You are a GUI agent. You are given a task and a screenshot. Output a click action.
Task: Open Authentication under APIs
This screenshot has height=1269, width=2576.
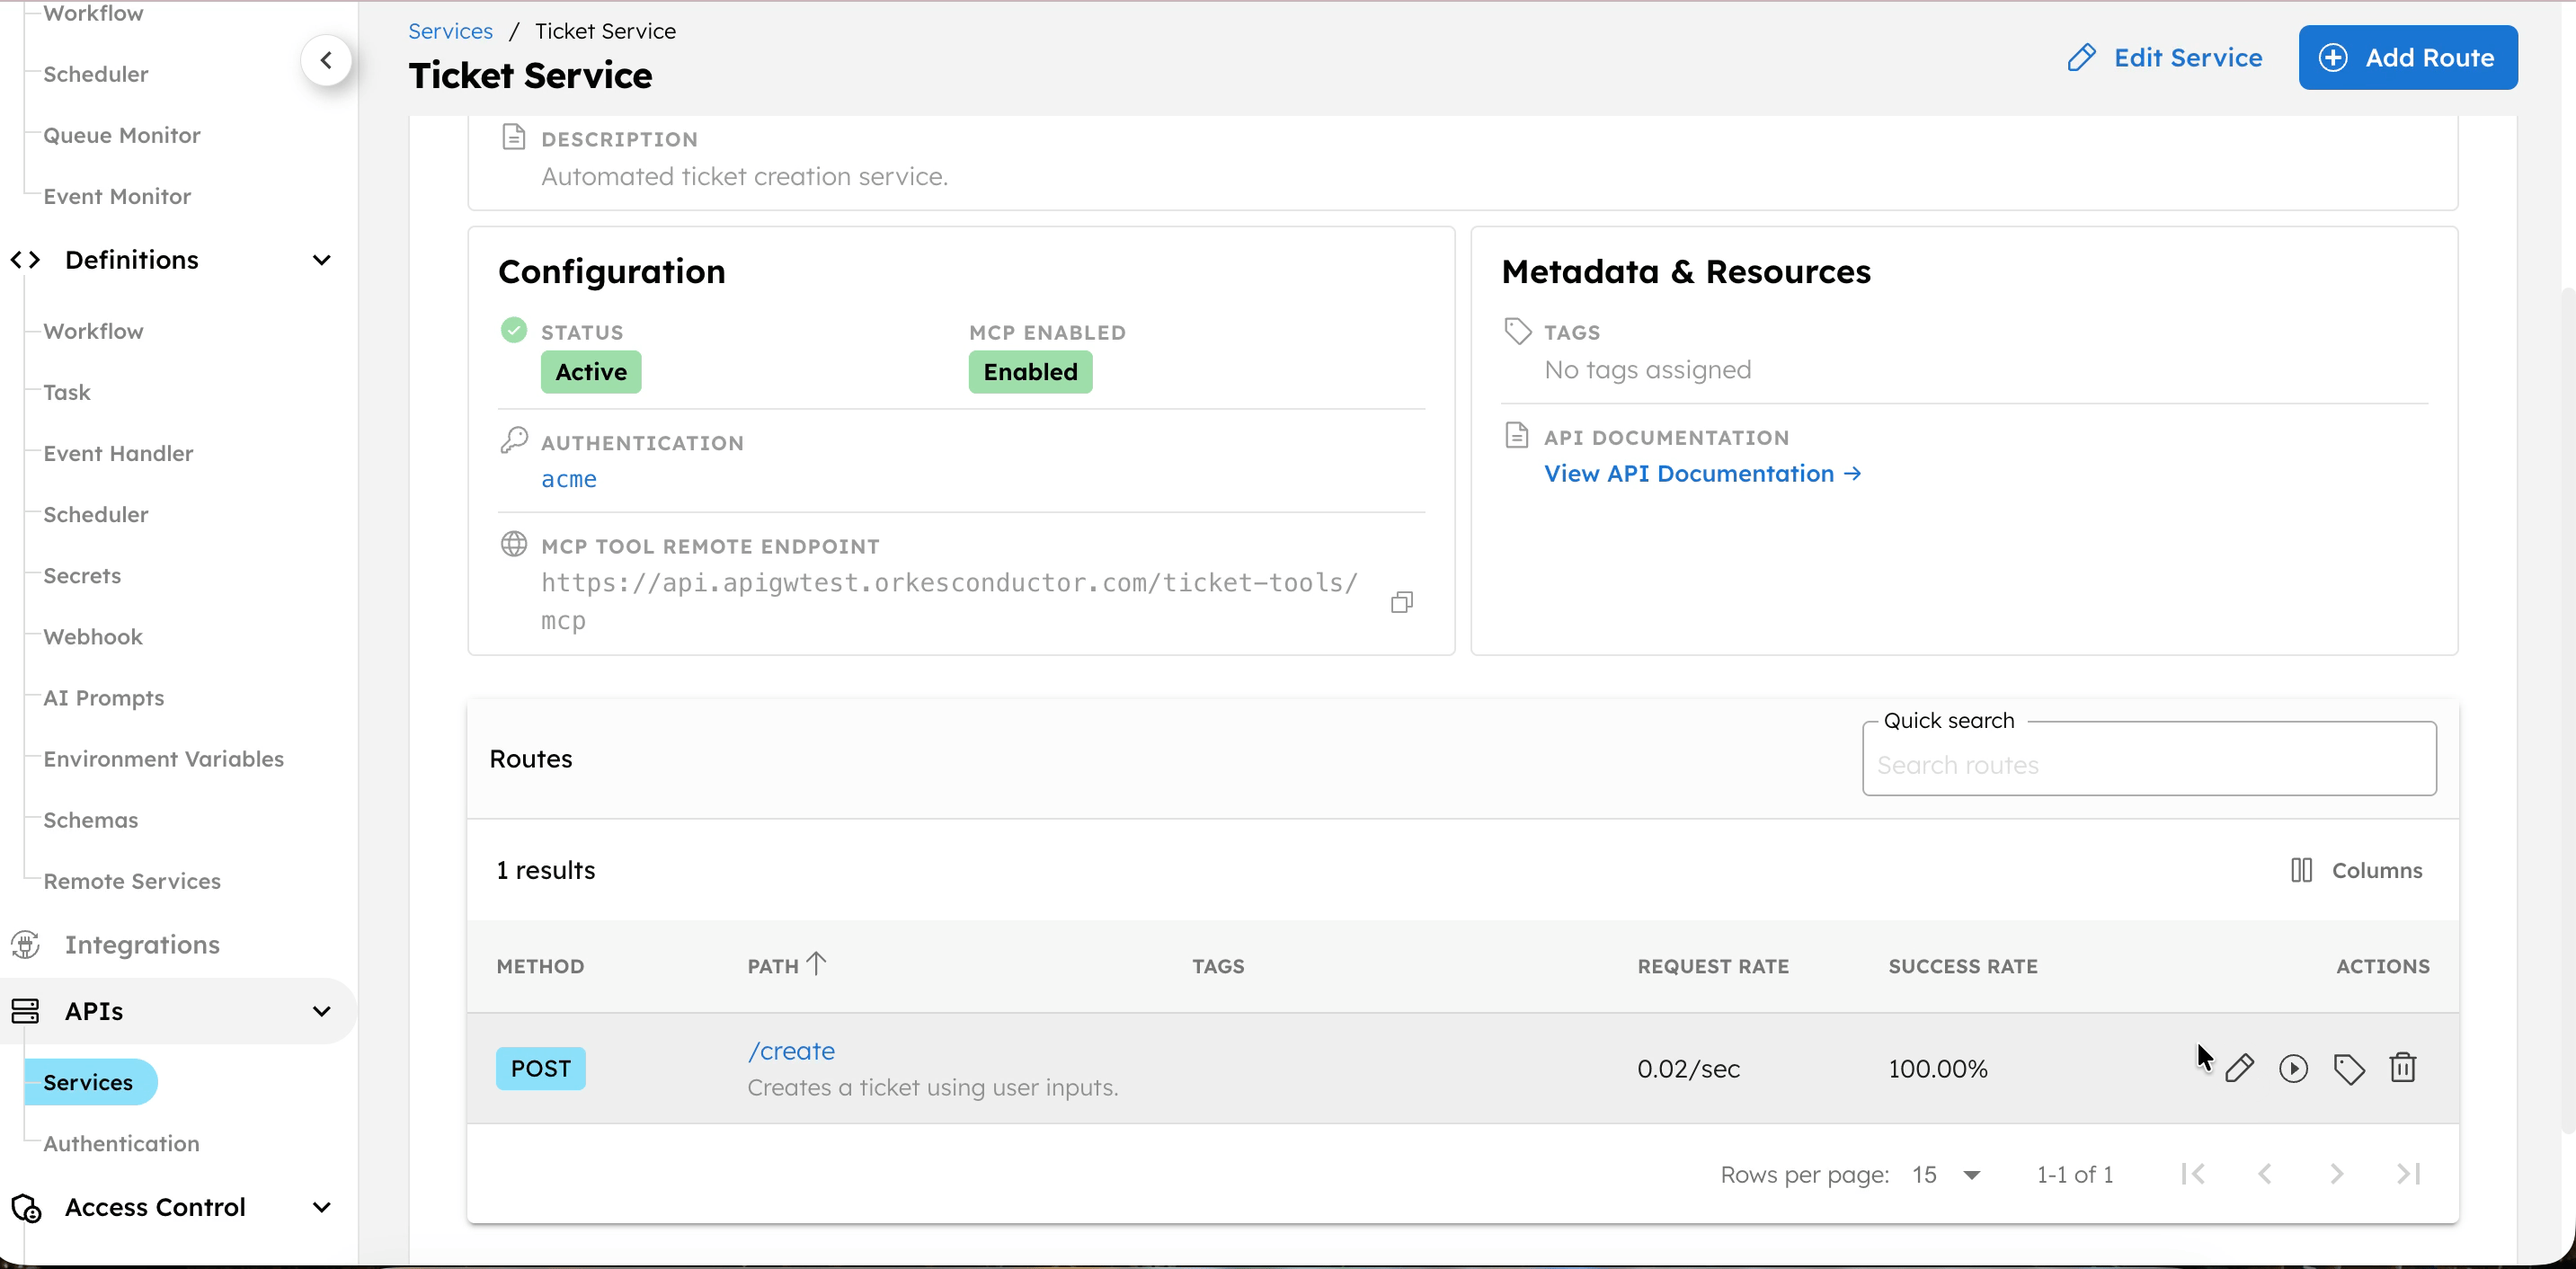point(121,1143)
